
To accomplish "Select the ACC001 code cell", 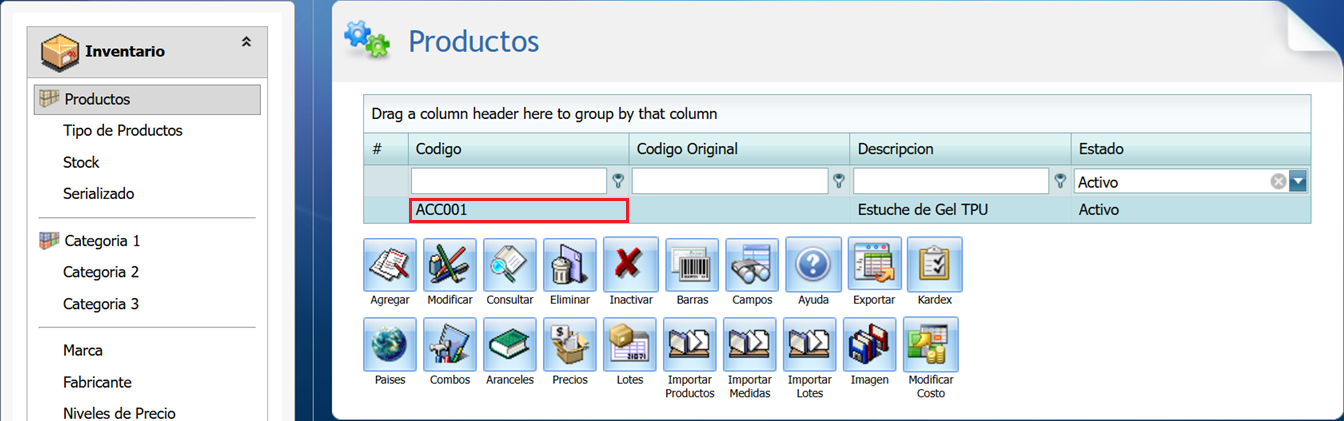I will pos(518,210).
